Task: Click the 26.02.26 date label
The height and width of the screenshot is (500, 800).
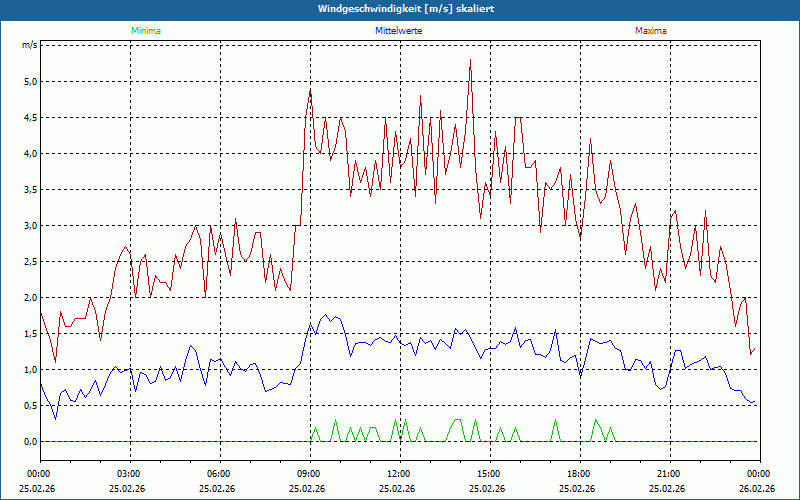Action: tap(758, 489)
